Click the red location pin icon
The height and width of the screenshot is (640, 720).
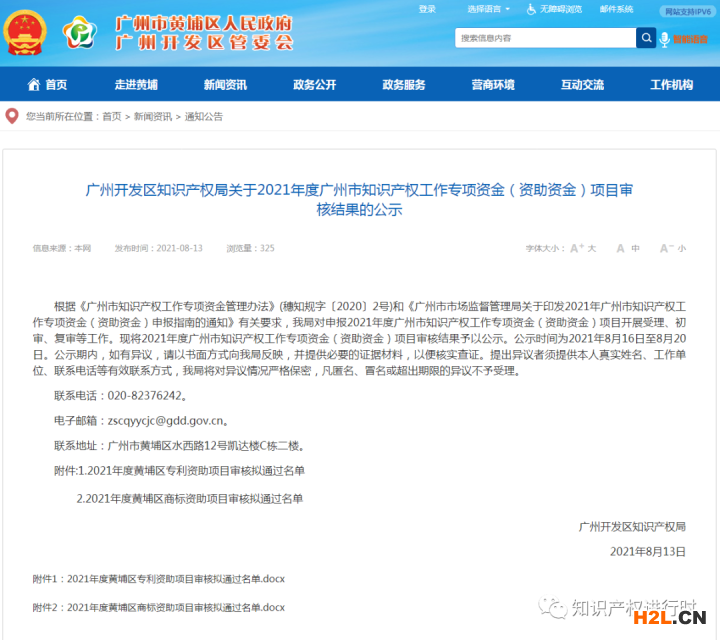[x=12, y=116]
